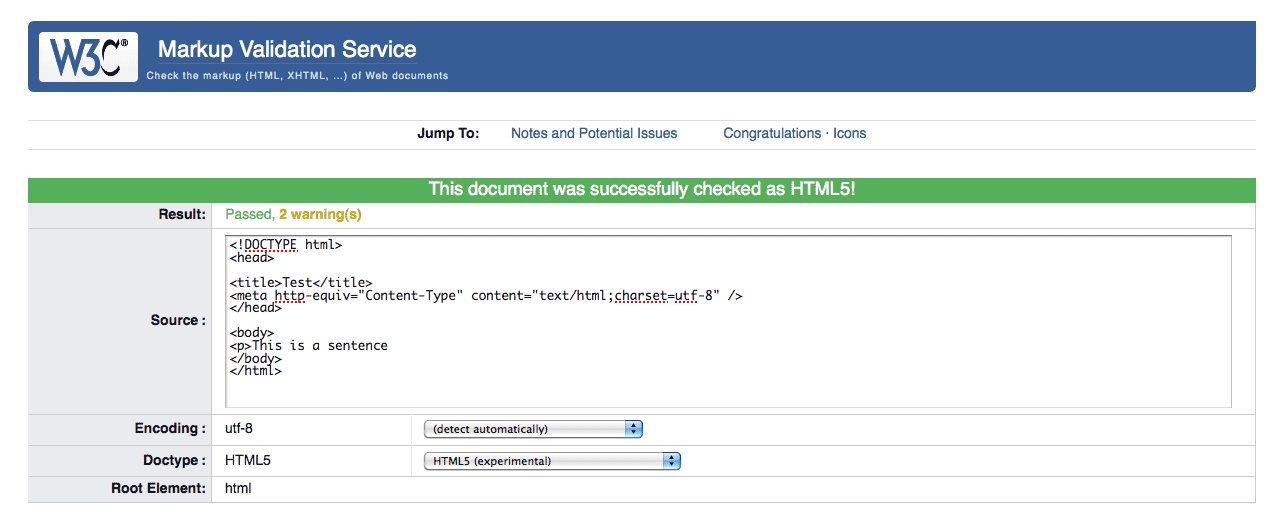Click the "Root Element:" row label
The height and width of the screenshot is (512, 1284).
point(159,489)
